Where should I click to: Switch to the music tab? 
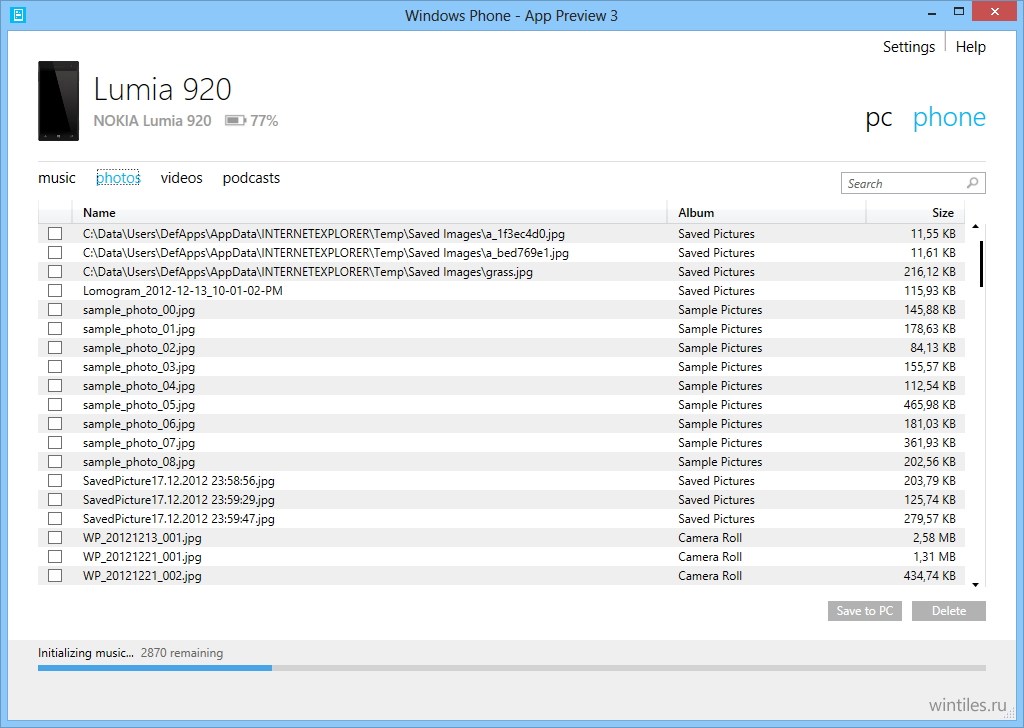pos(57,178)
